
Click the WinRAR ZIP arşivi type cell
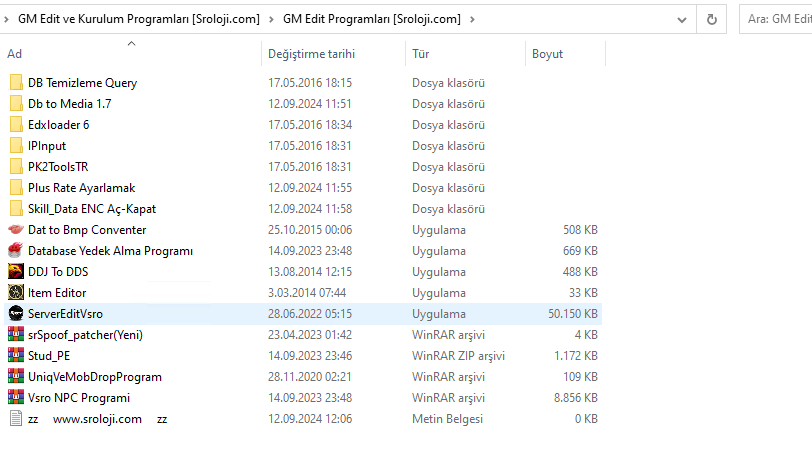pos(458,356)
